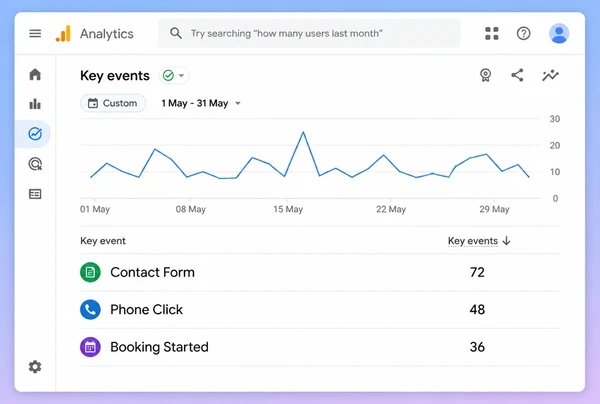Open the table list icon in sidebar
Screen dimensions: 600x404
tap(35, 194)
